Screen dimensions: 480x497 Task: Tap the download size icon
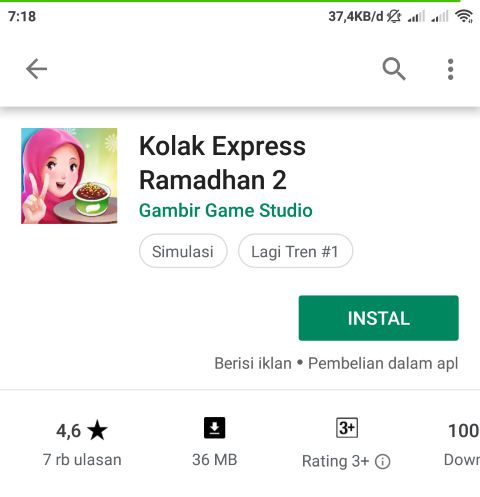point(214,428)
